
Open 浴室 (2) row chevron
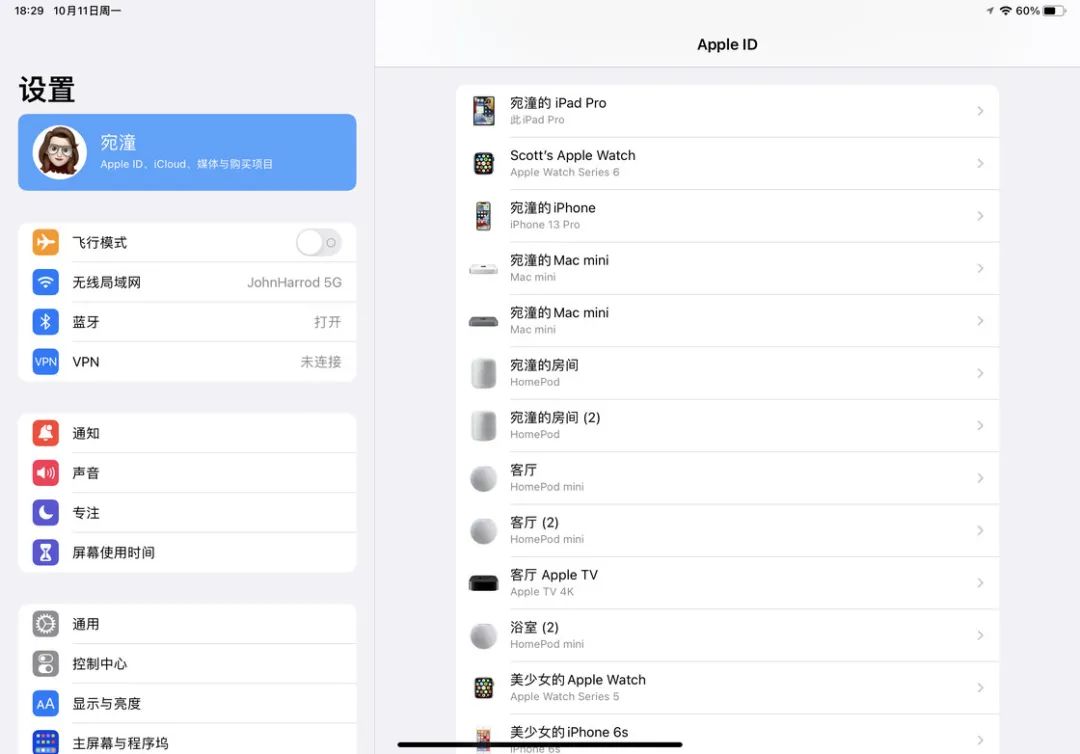pyautogui.click(x=980, y=636)
